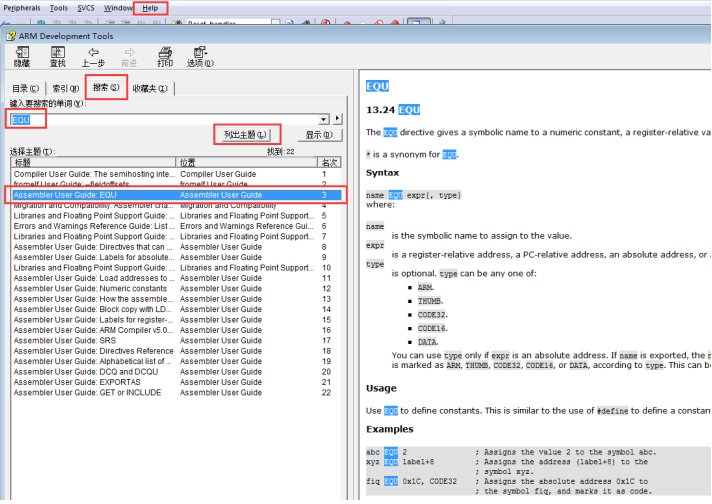712x504 pixels.
Task: Switch to the 搜索 (Search) tab
Action: click(x=106, y=87)
